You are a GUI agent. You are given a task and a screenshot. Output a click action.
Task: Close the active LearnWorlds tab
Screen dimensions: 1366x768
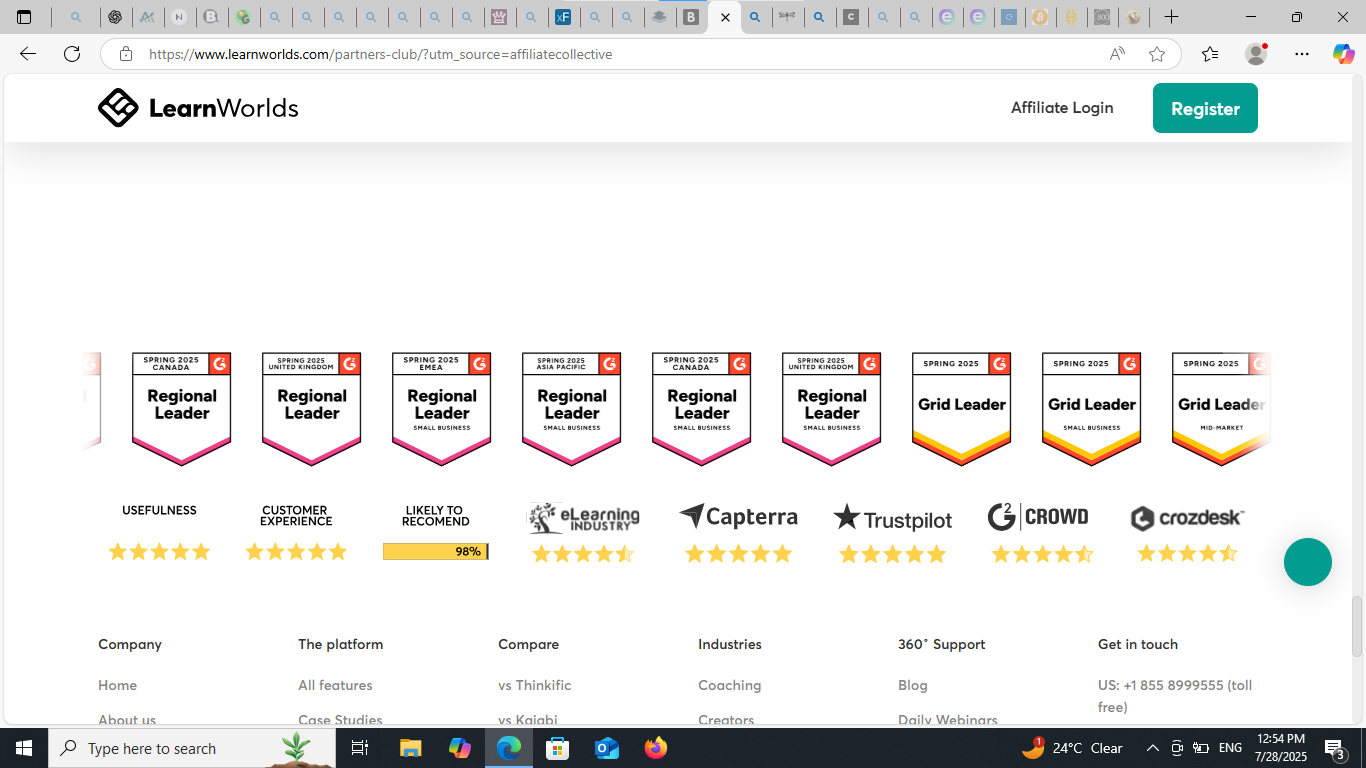(725, 17)
